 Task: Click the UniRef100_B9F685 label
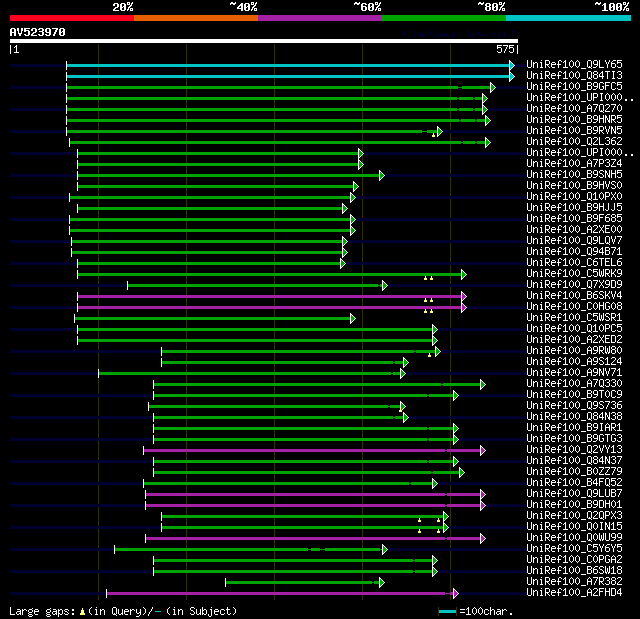(x=574, y=219)
